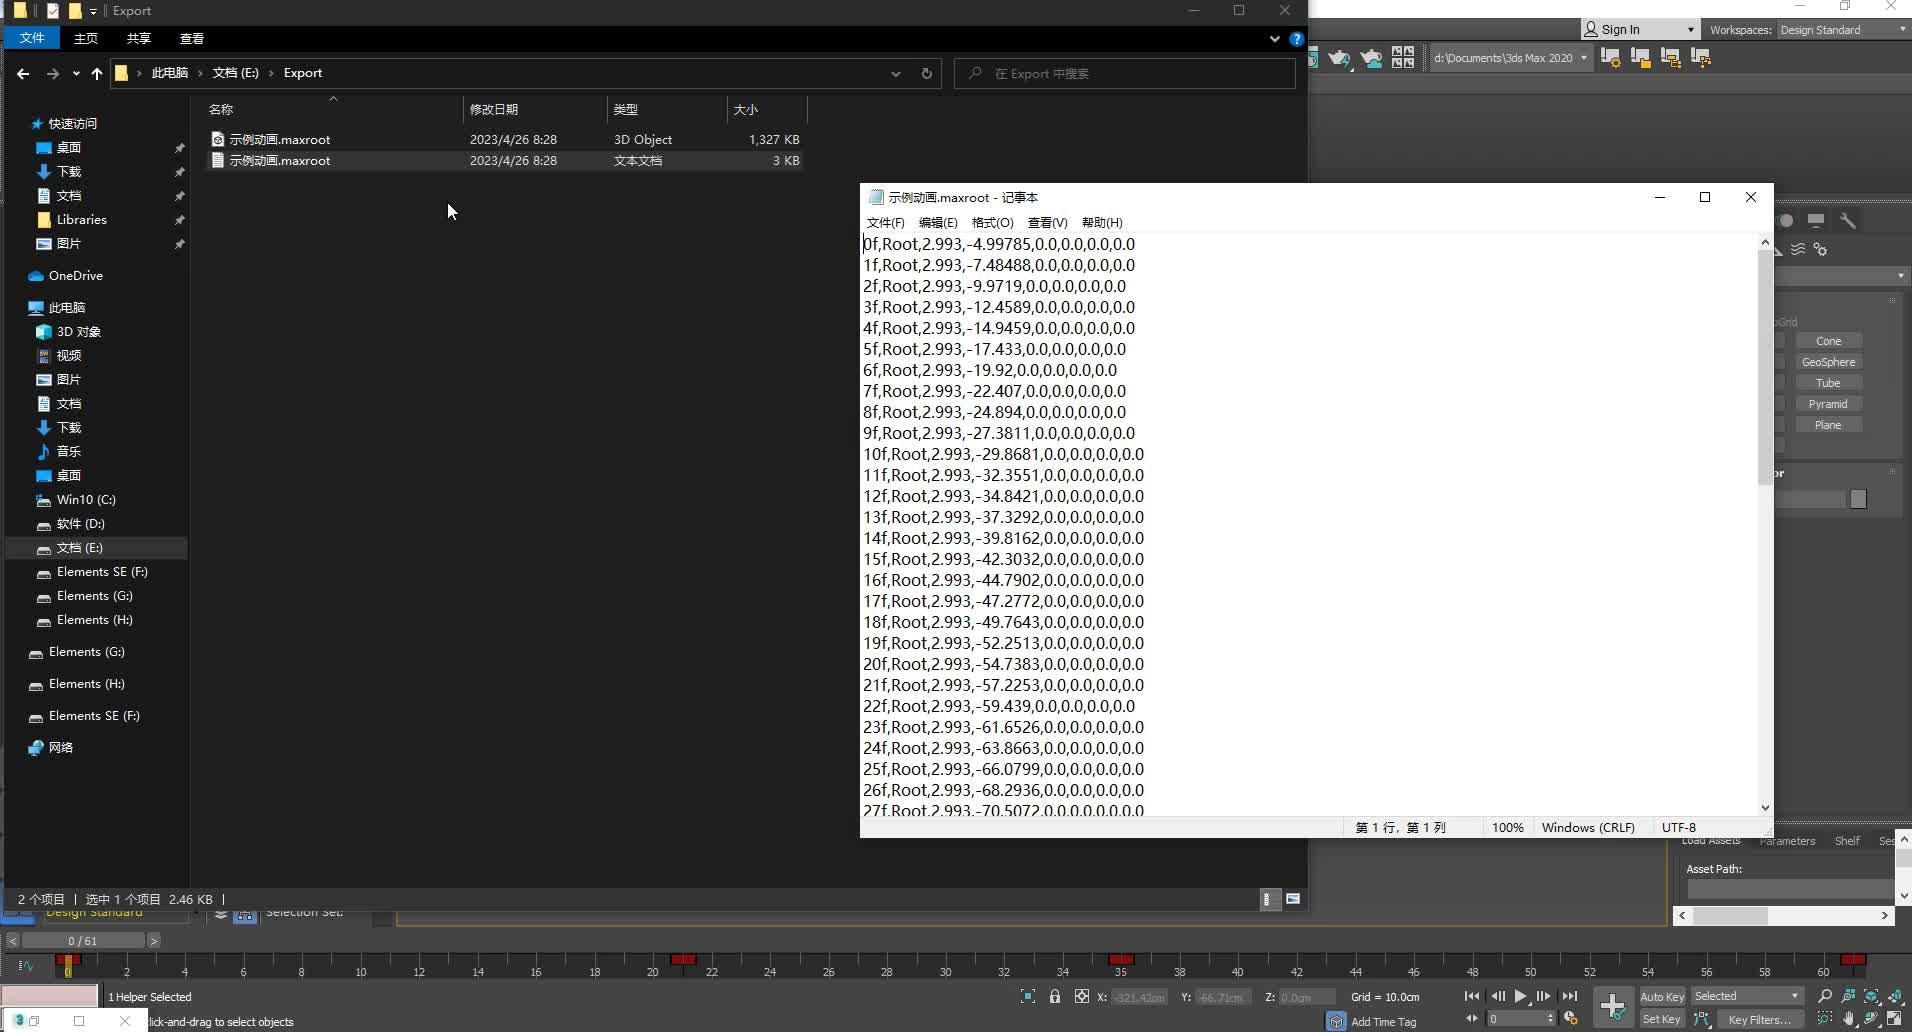Select the Space Warps wave icon

tap(1798, 249)
